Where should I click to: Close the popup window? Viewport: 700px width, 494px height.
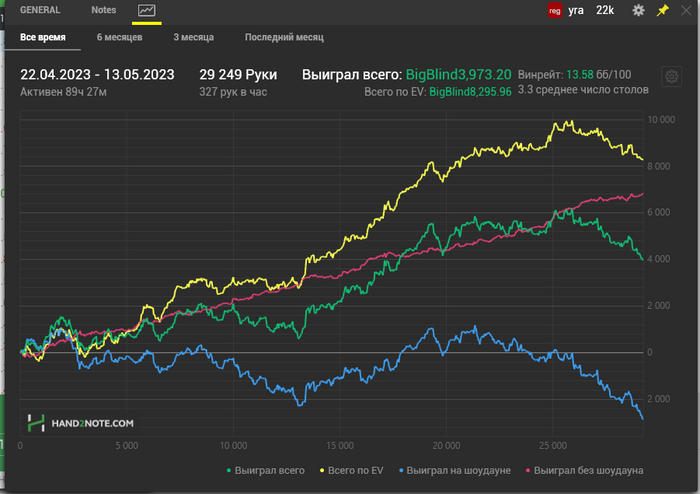(x=686, y=10)
